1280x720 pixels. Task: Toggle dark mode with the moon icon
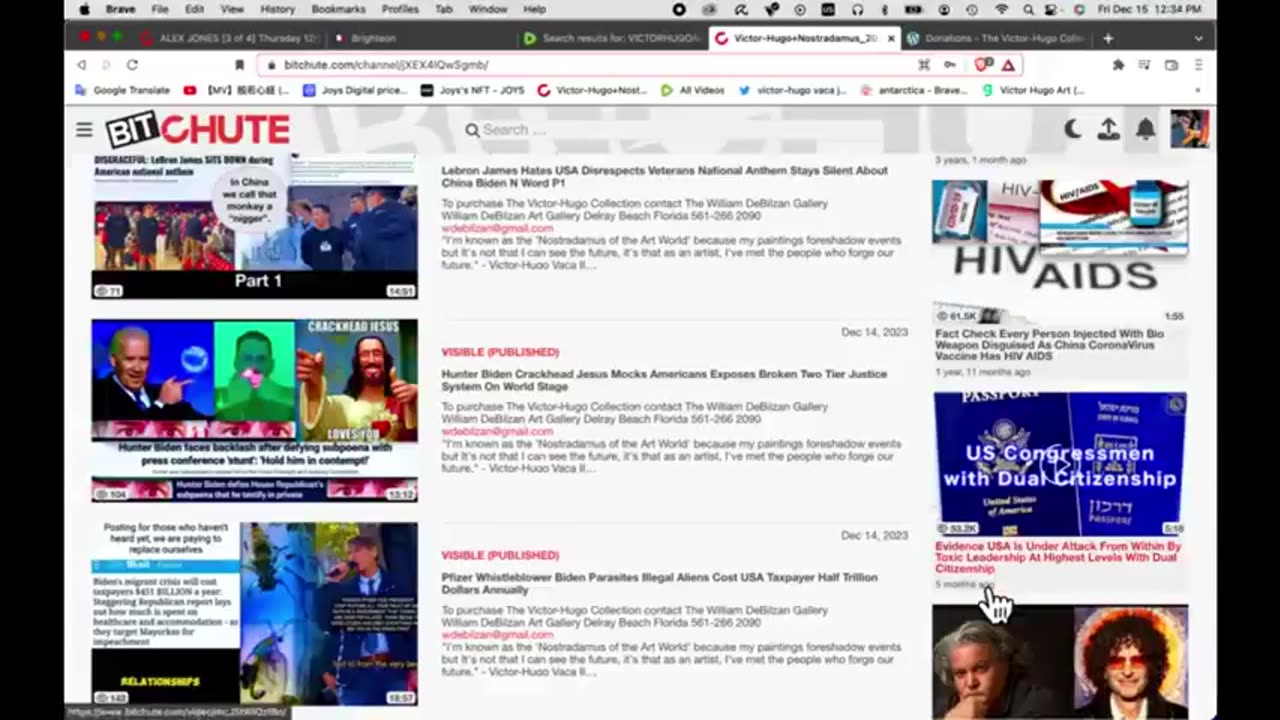tap(1072, 129)
